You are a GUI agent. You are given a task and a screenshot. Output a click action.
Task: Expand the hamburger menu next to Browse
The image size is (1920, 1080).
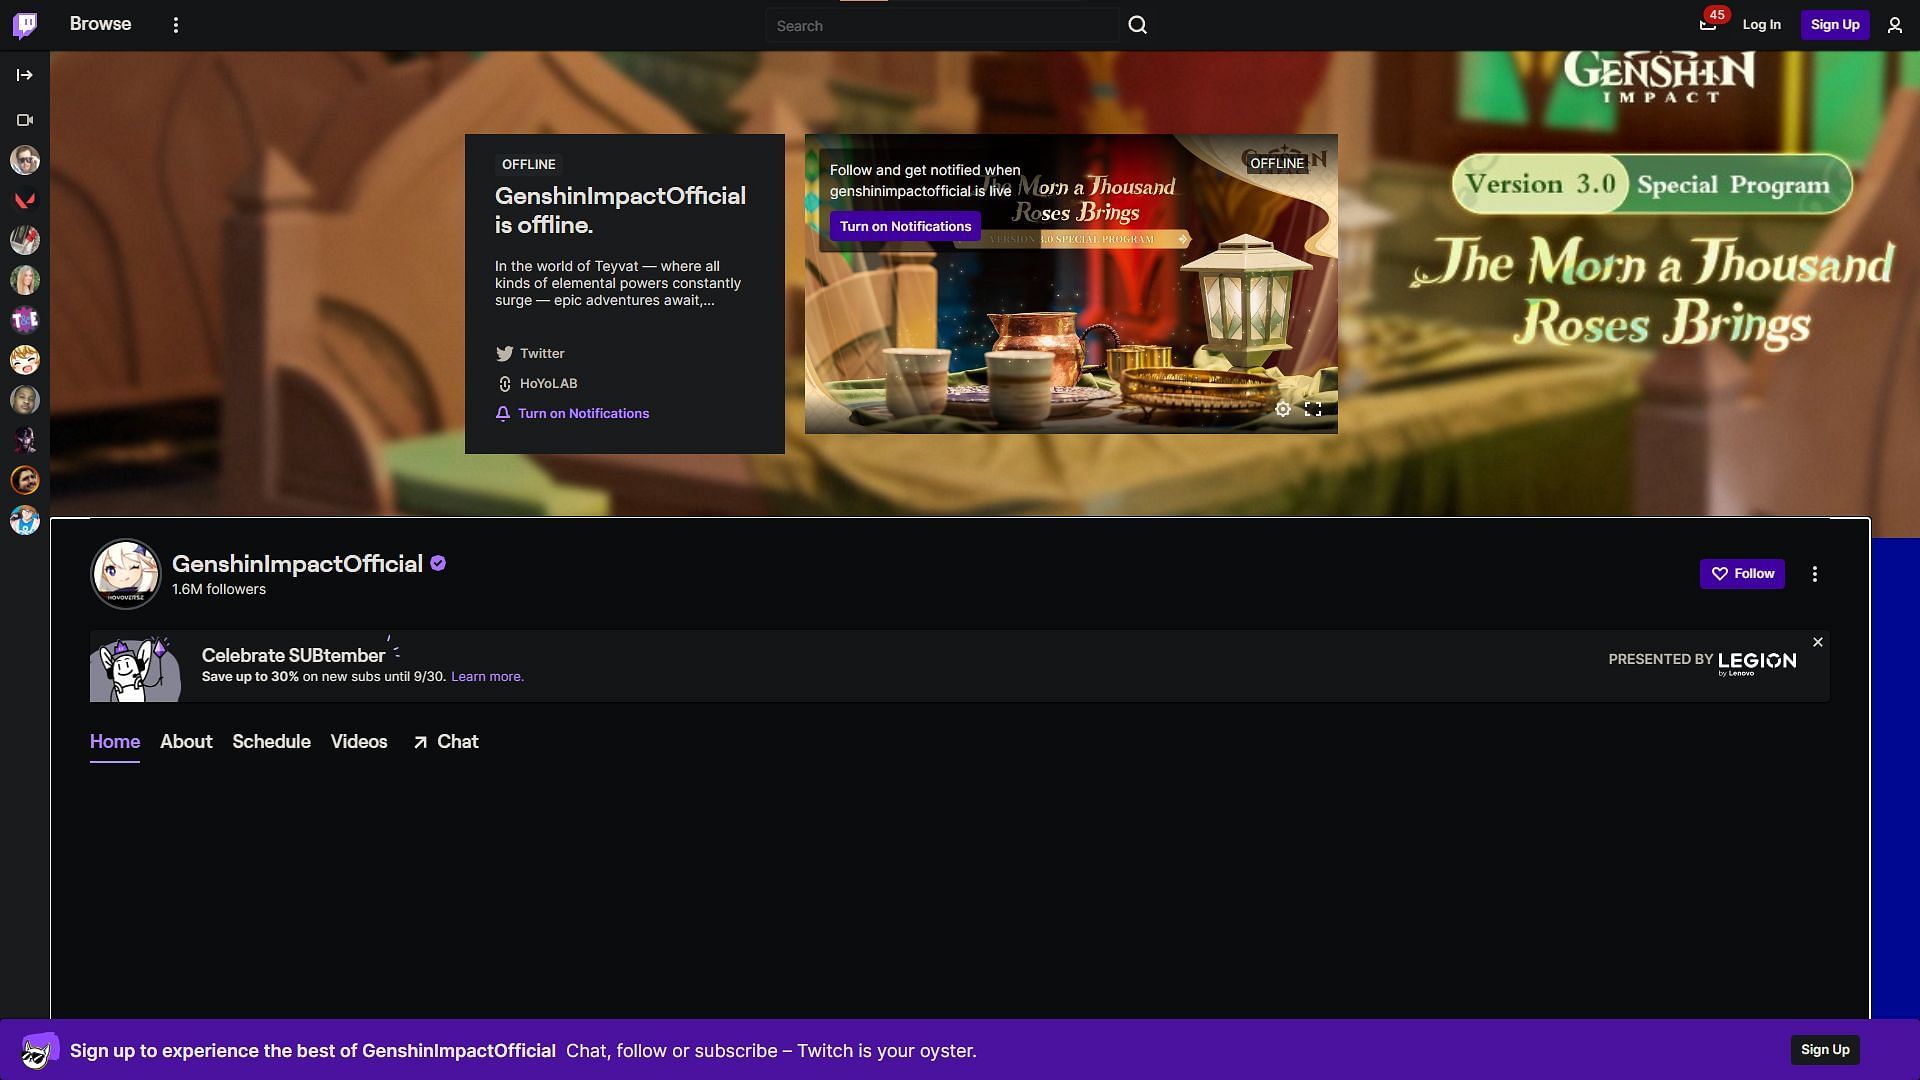coord(173,25)
